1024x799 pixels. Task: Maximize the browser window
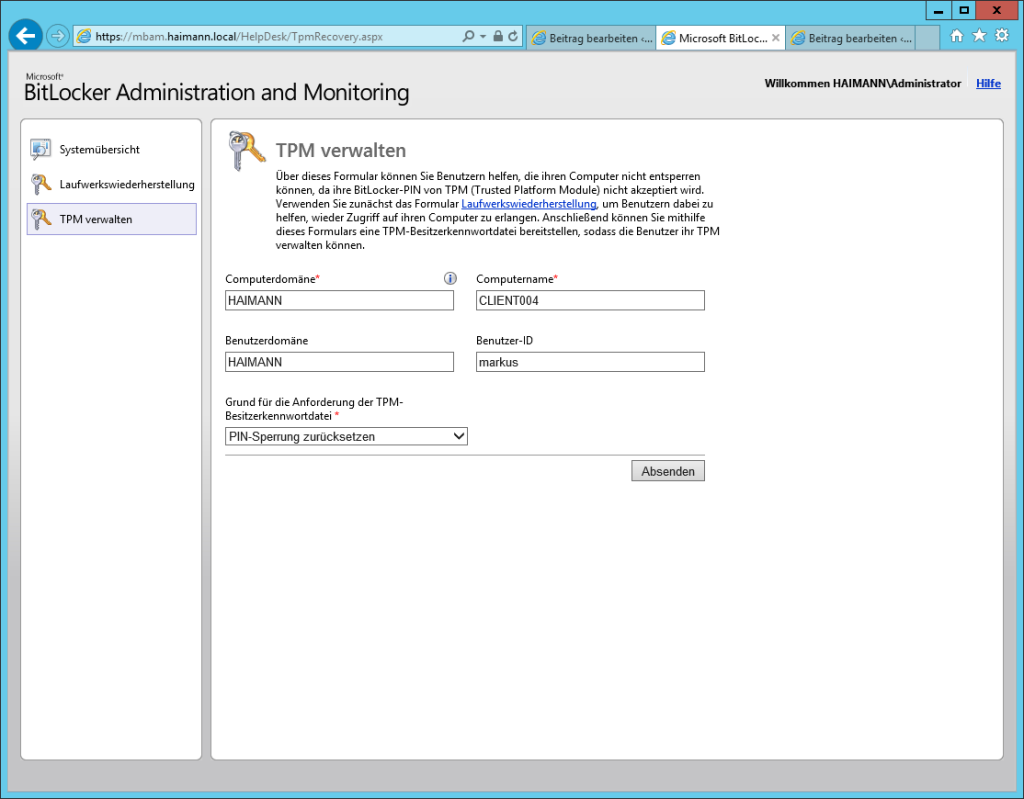pyautogui.click(x=963, y=10)
